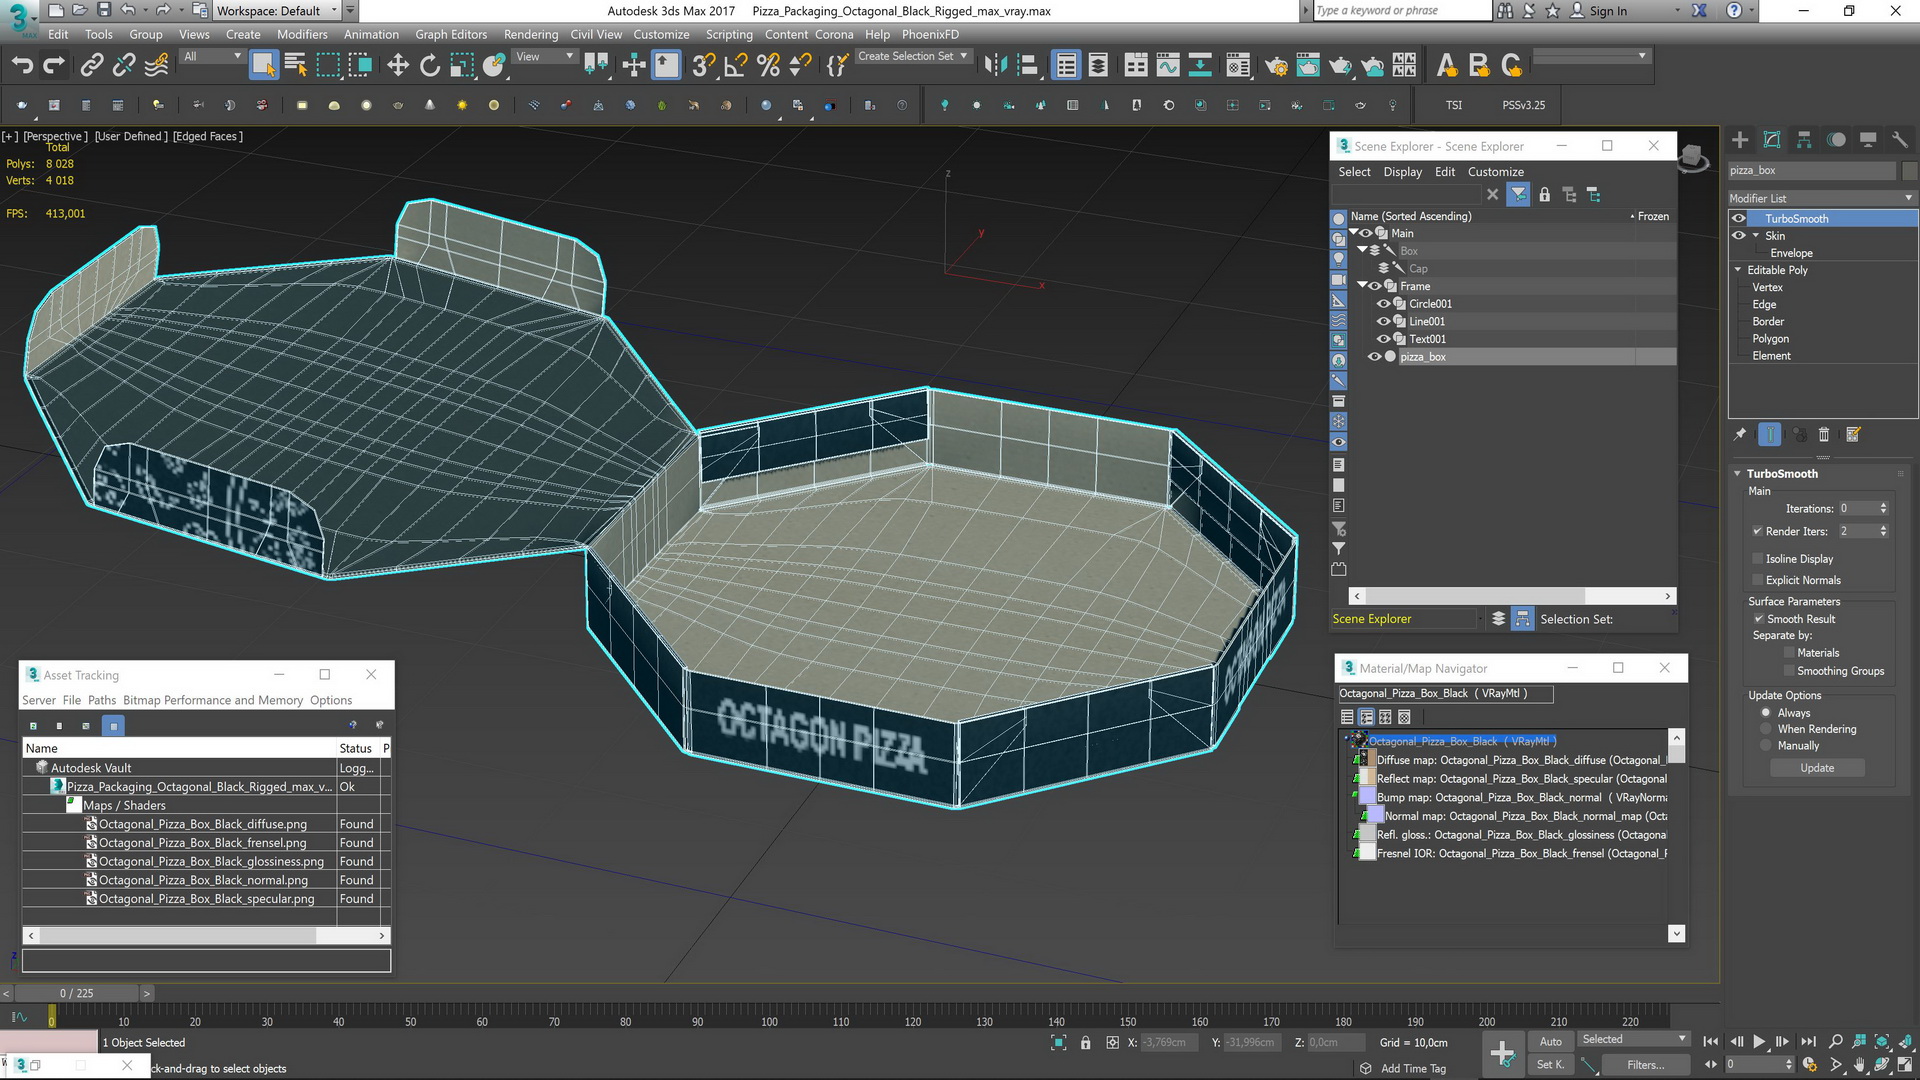
Task: Toggle the Render Iters checkbox
Action: (x=1757, y=531)
